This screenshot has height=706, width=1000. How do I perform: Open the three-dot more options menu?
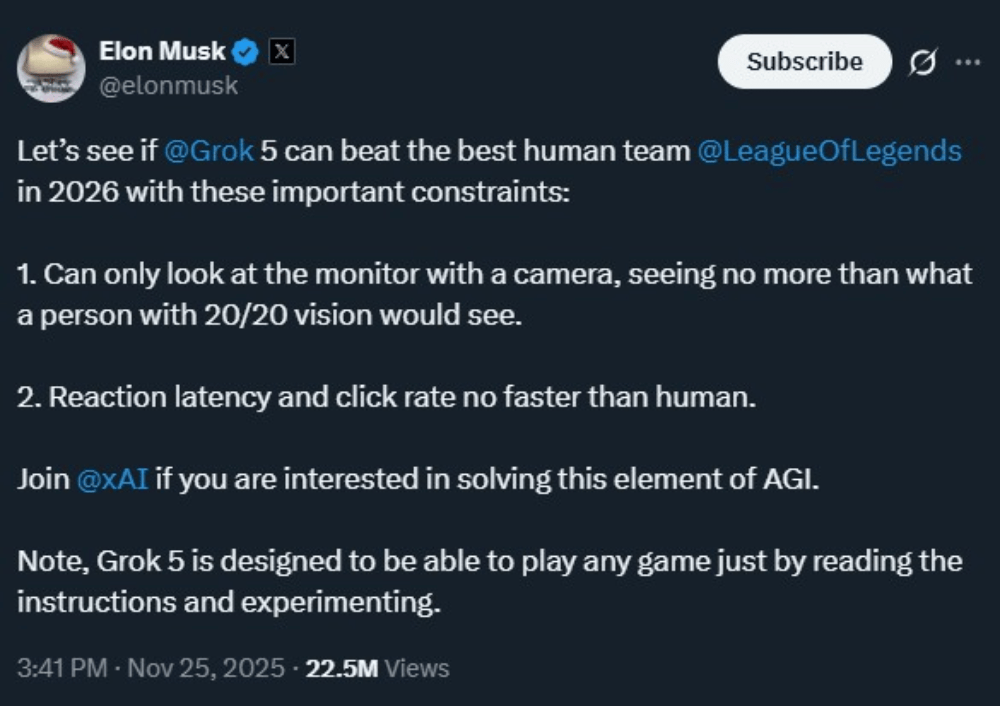tap(967, 61)
